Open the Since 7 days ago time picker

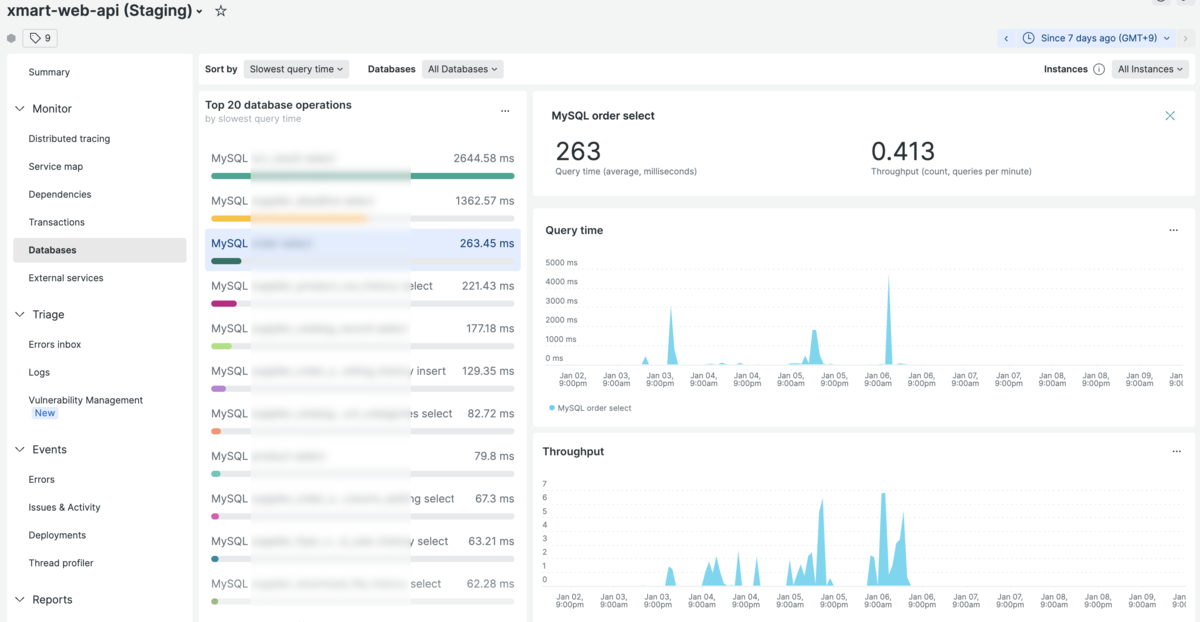point(1097,38)
